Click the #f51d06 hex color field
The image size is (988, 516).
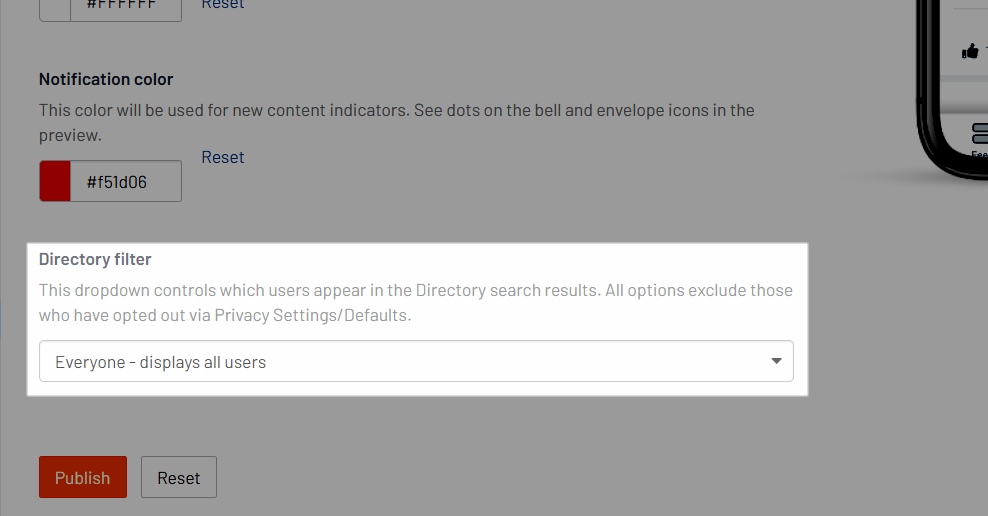(x=126, y=181)
